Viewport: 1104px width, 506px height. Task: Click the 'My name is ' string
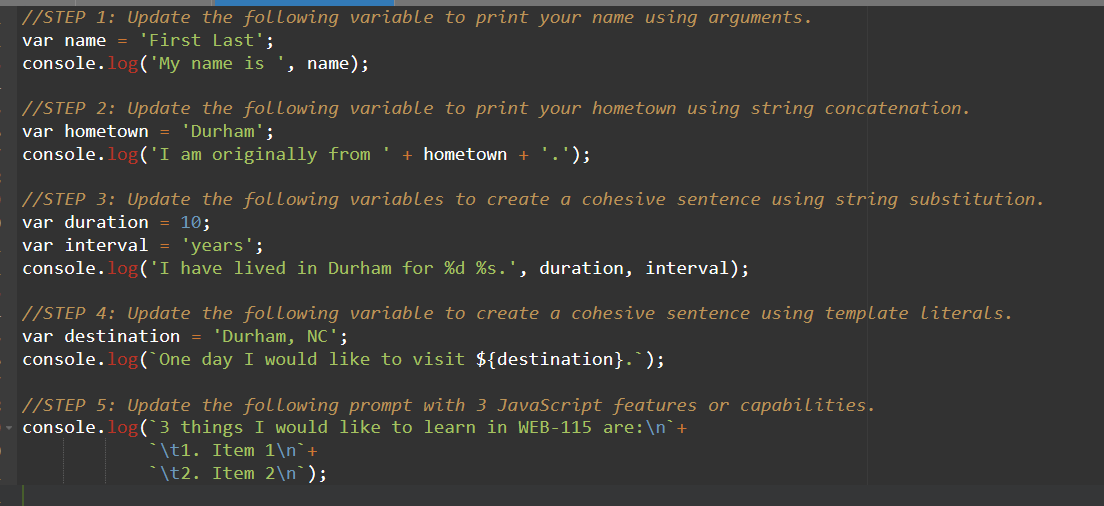tap(217, 64)
